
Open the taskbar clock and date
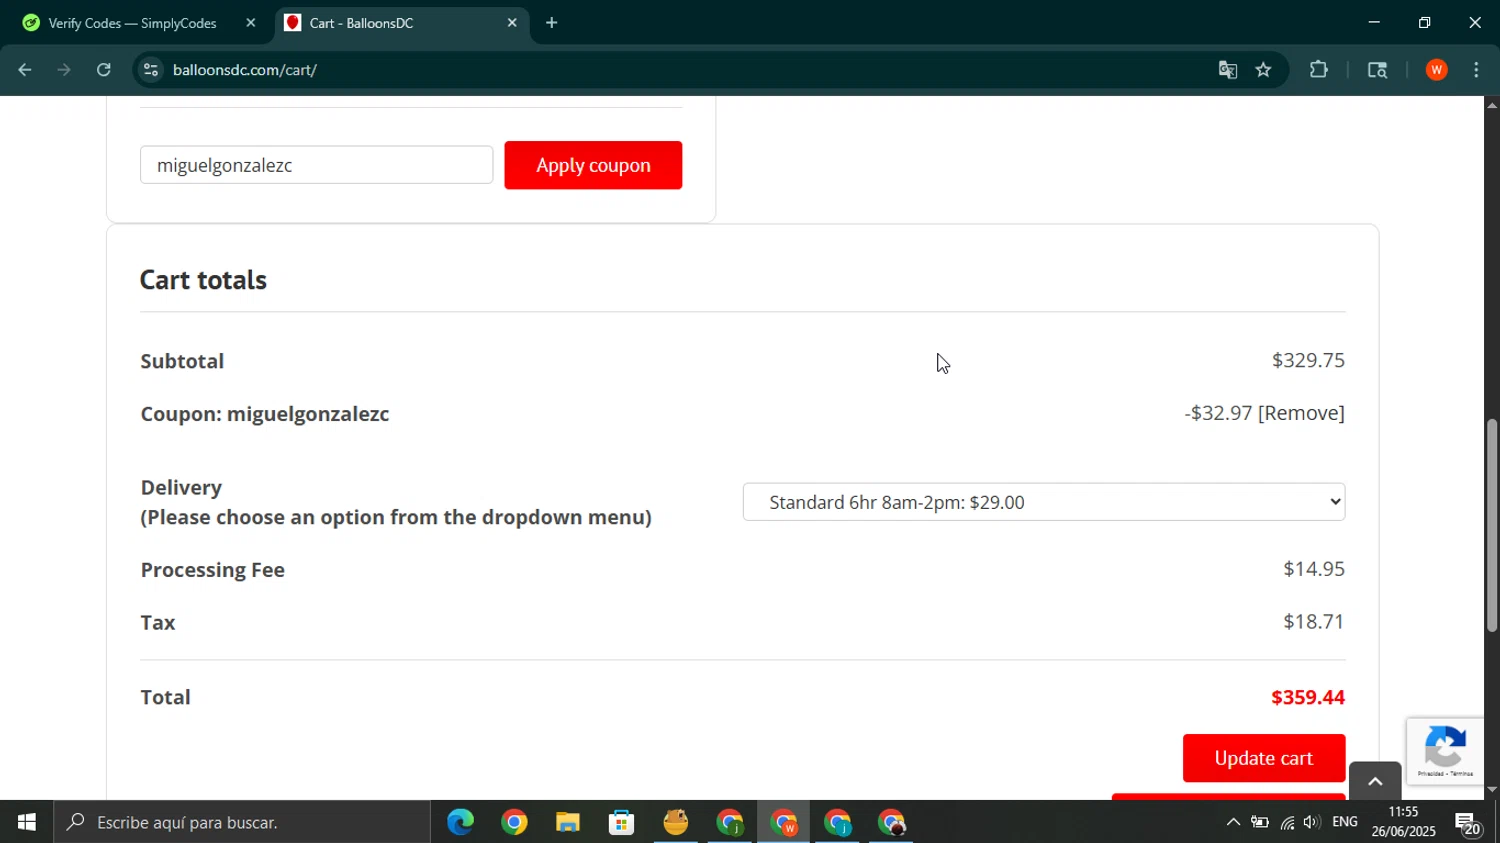coord(1403,822)
